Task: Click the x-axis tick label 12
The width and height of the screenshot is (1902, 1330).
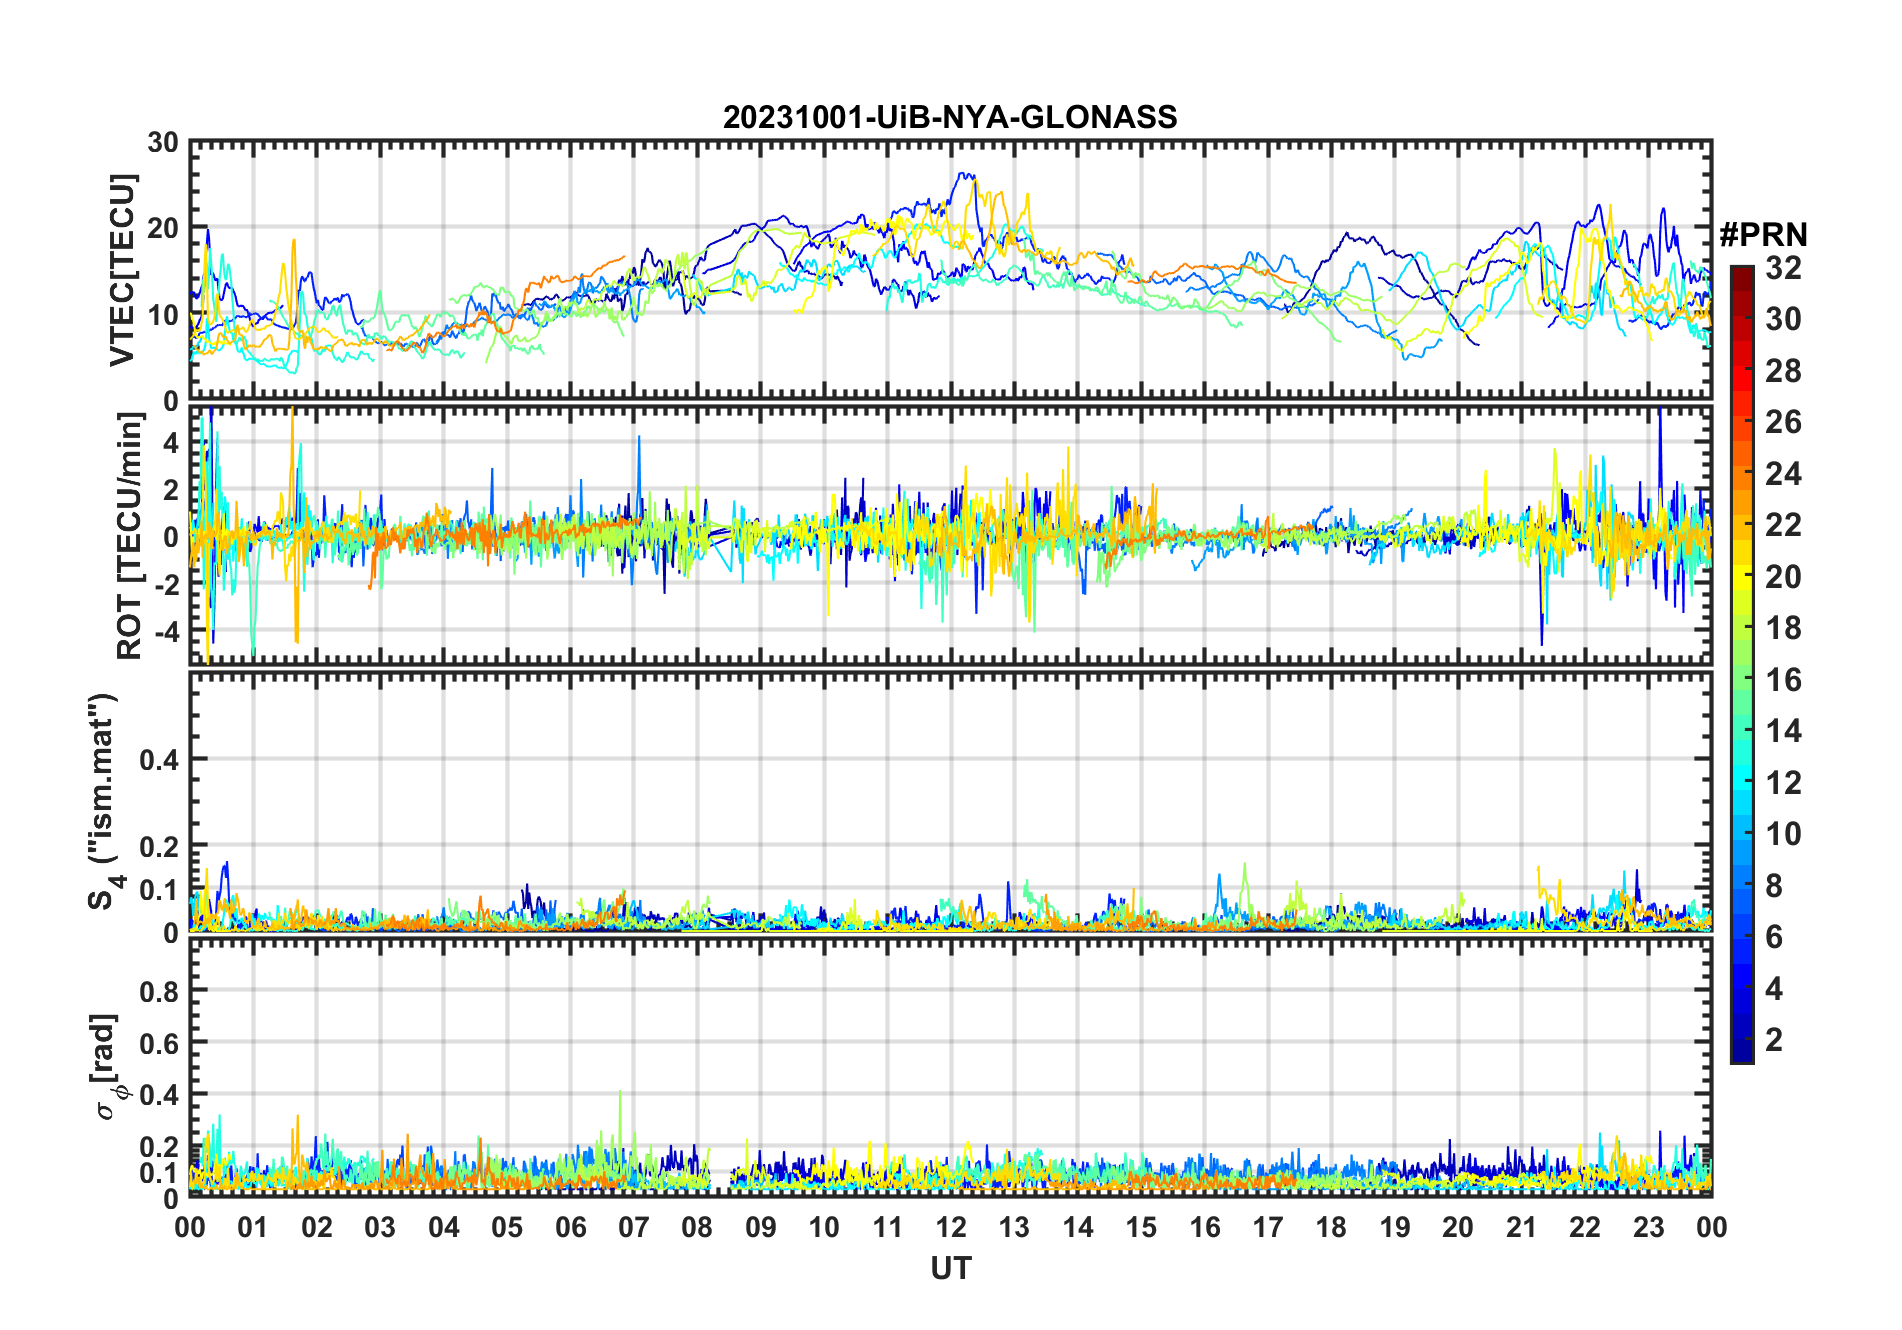Action: [x=950, y=1227]
